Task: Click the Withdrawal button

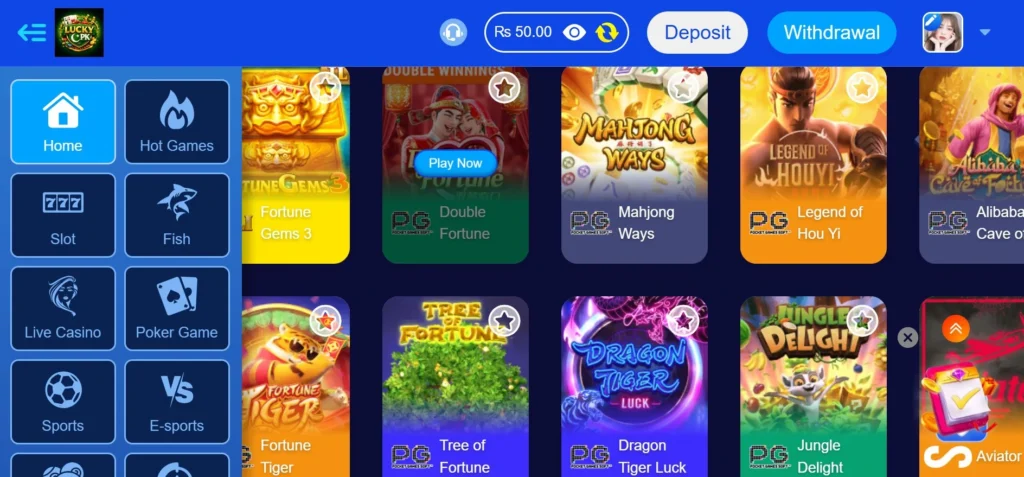Action: (832, 32)
